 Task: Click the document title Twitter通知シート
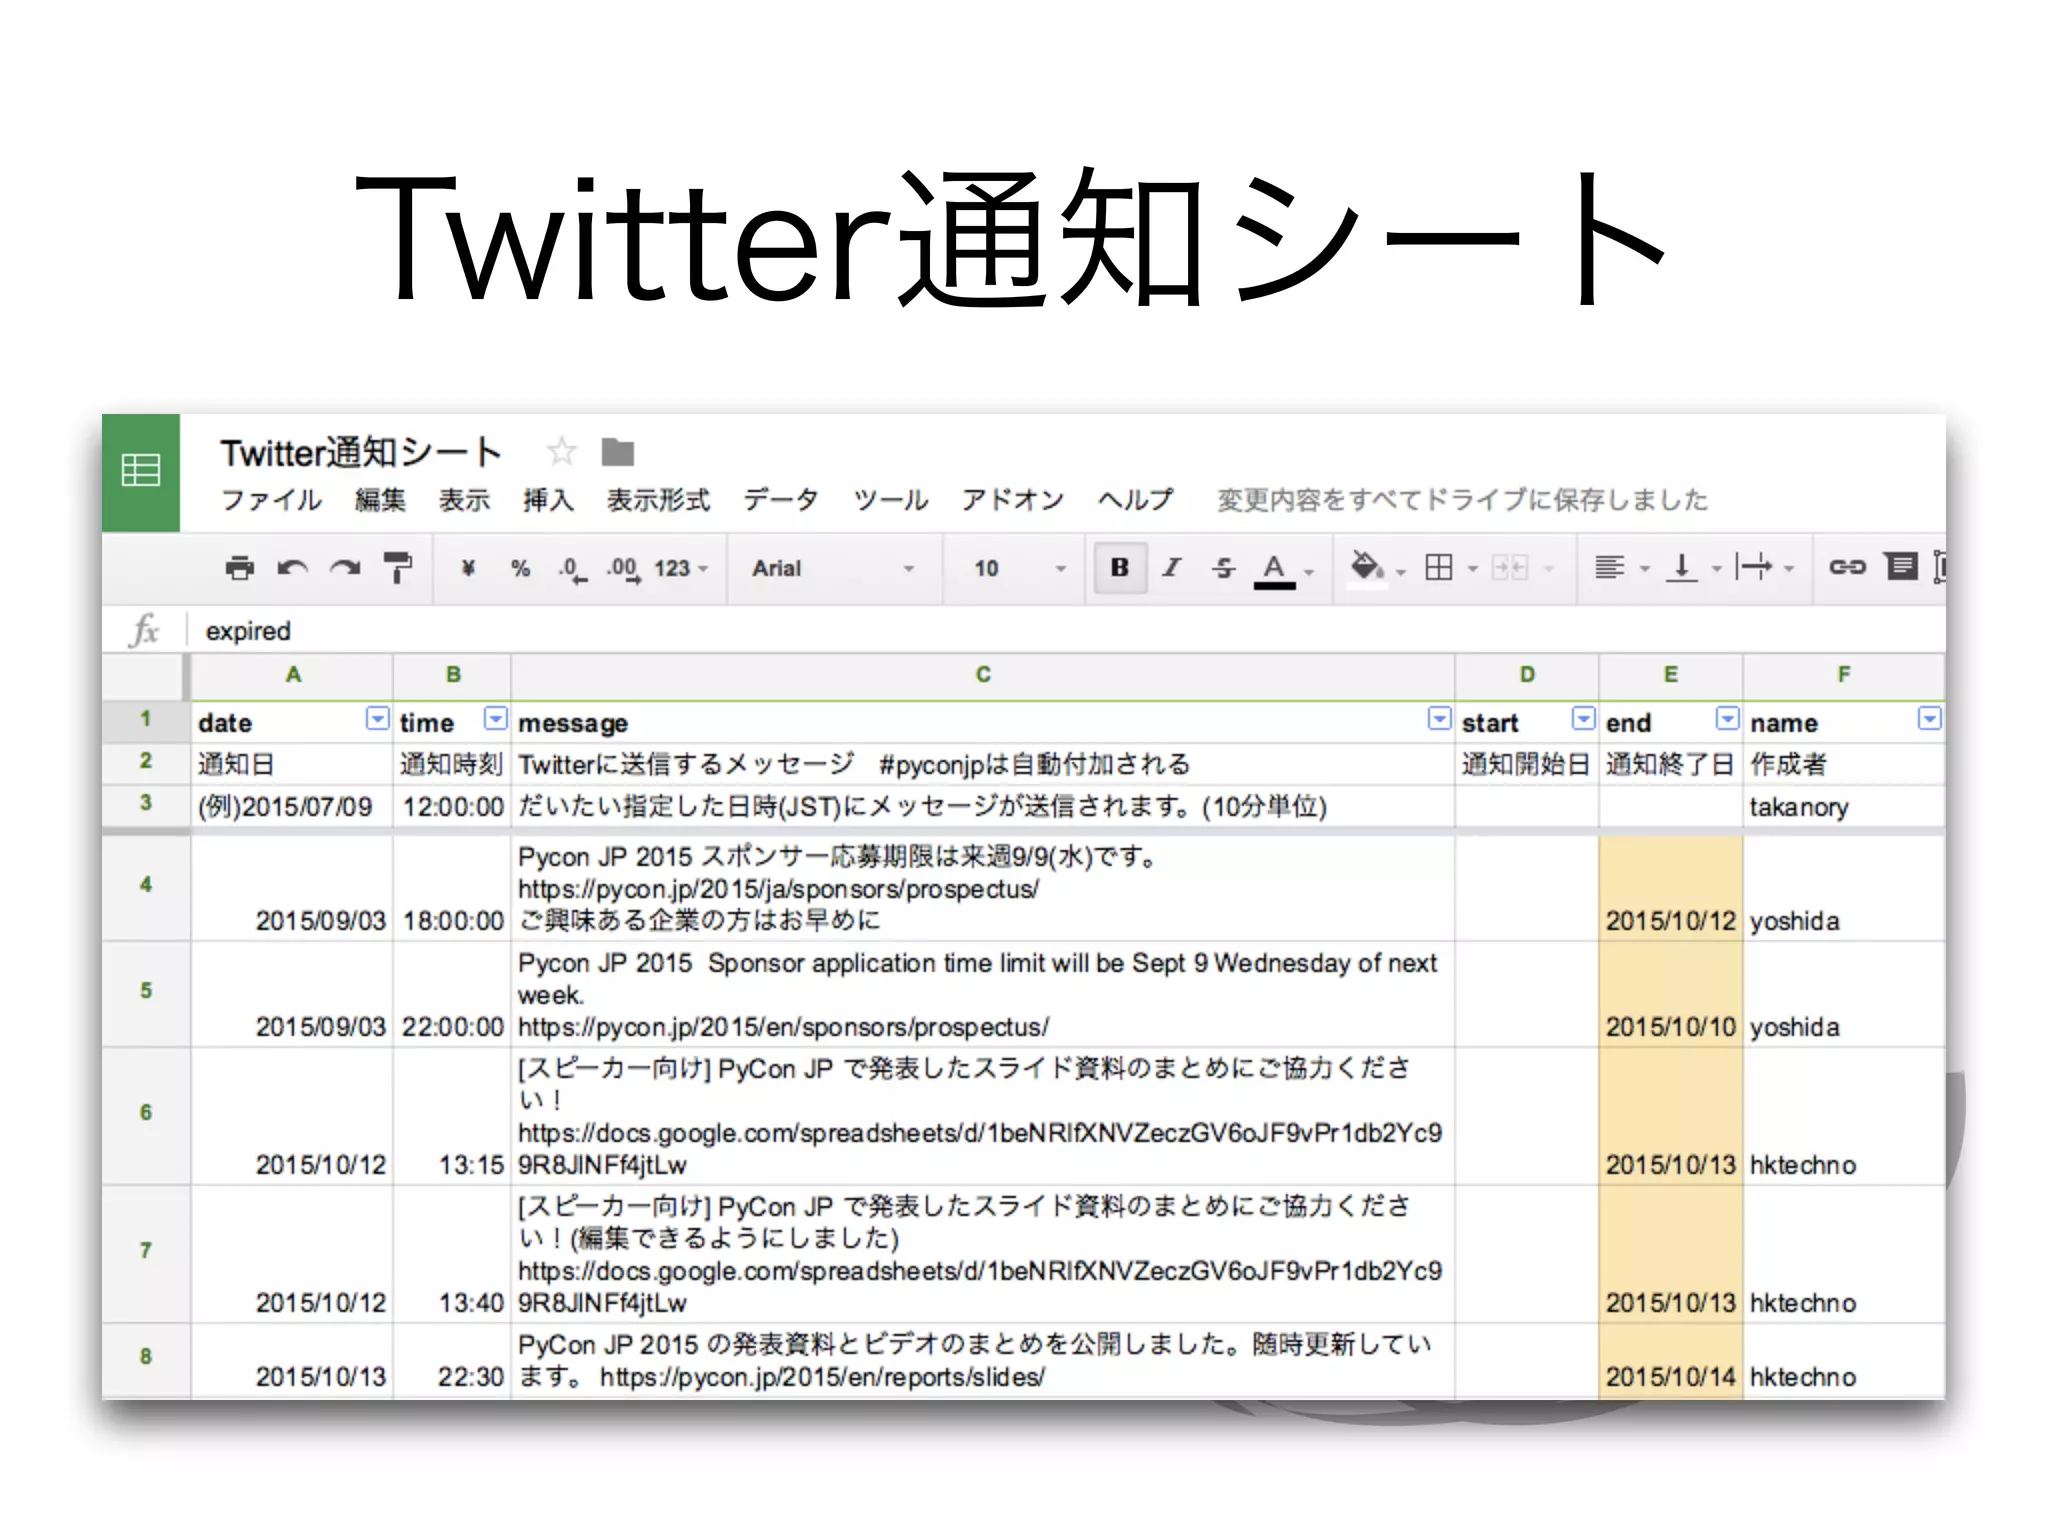coord(361,452)
